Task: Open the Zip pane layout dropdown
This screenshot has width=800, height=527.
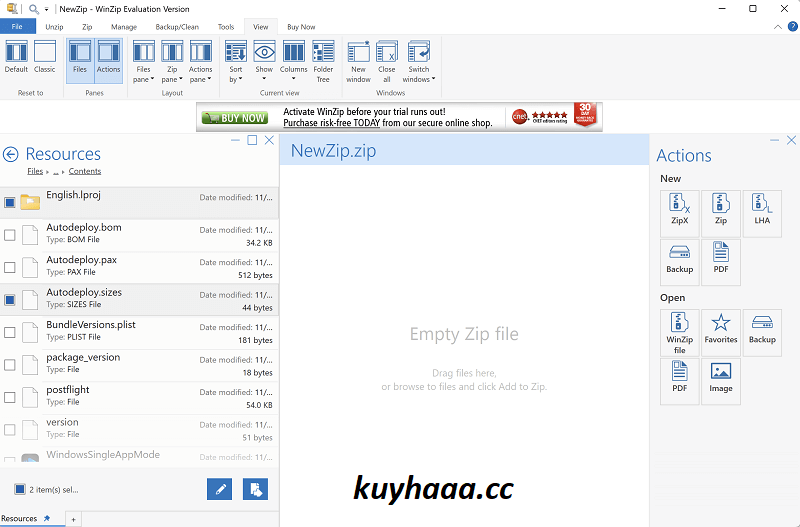Action: tap(172, 62)
